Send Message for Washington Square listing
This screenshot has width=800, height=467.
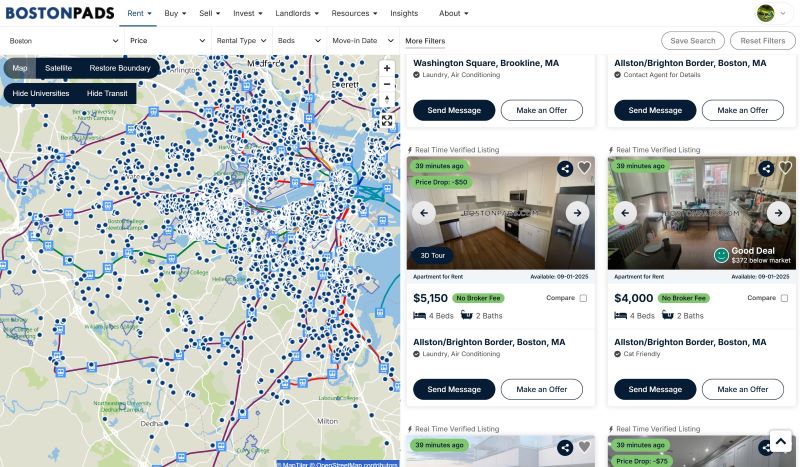[454, 110]
